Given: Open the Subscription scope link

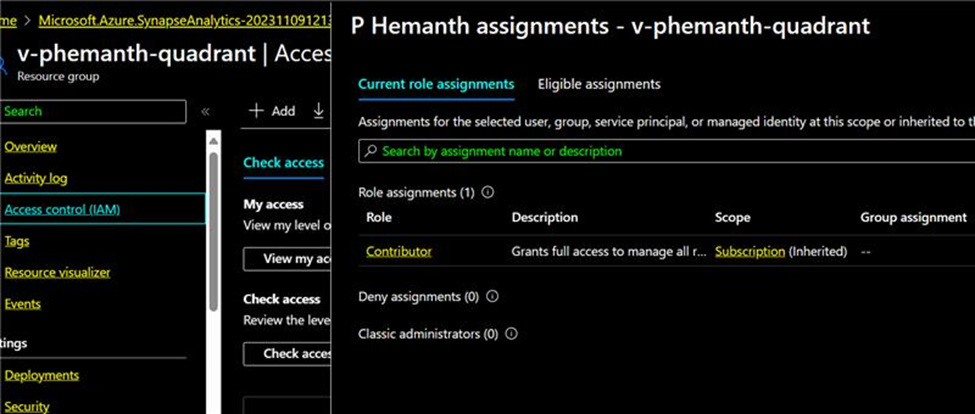Looking at the screenshot, I should click(750, 252).
